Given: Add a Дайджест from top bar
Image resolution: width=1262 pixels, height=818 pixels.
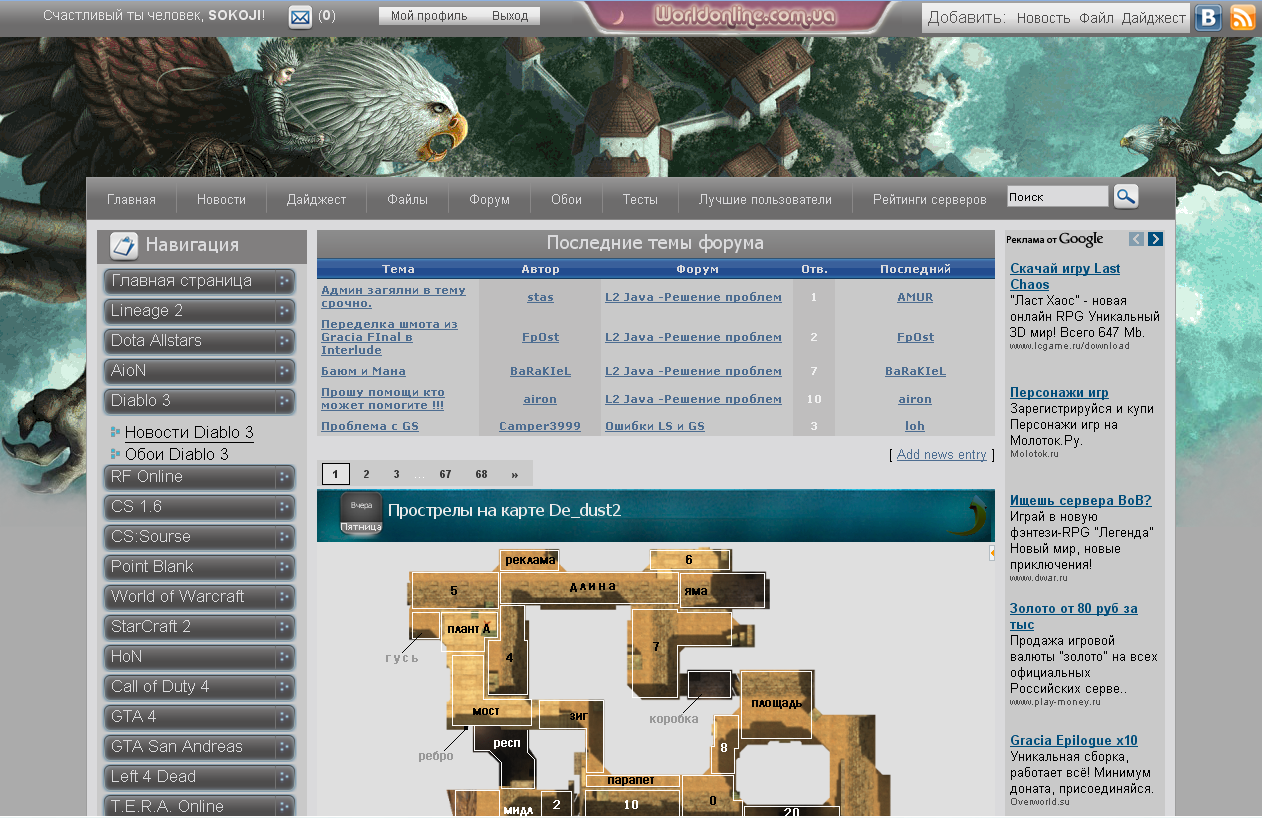Looking at the screenshot, I should coord(1153,18).
